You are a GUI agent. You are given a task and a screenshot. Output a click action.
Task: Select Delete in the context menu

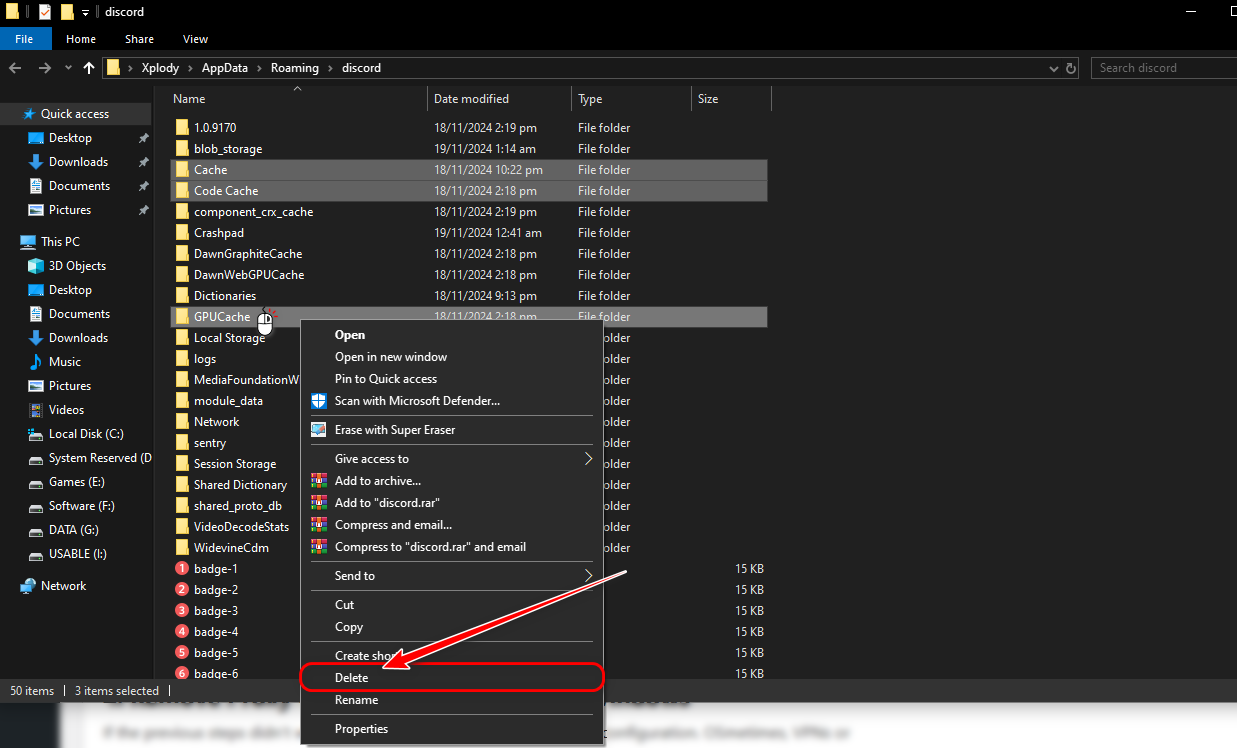[453, 678]
